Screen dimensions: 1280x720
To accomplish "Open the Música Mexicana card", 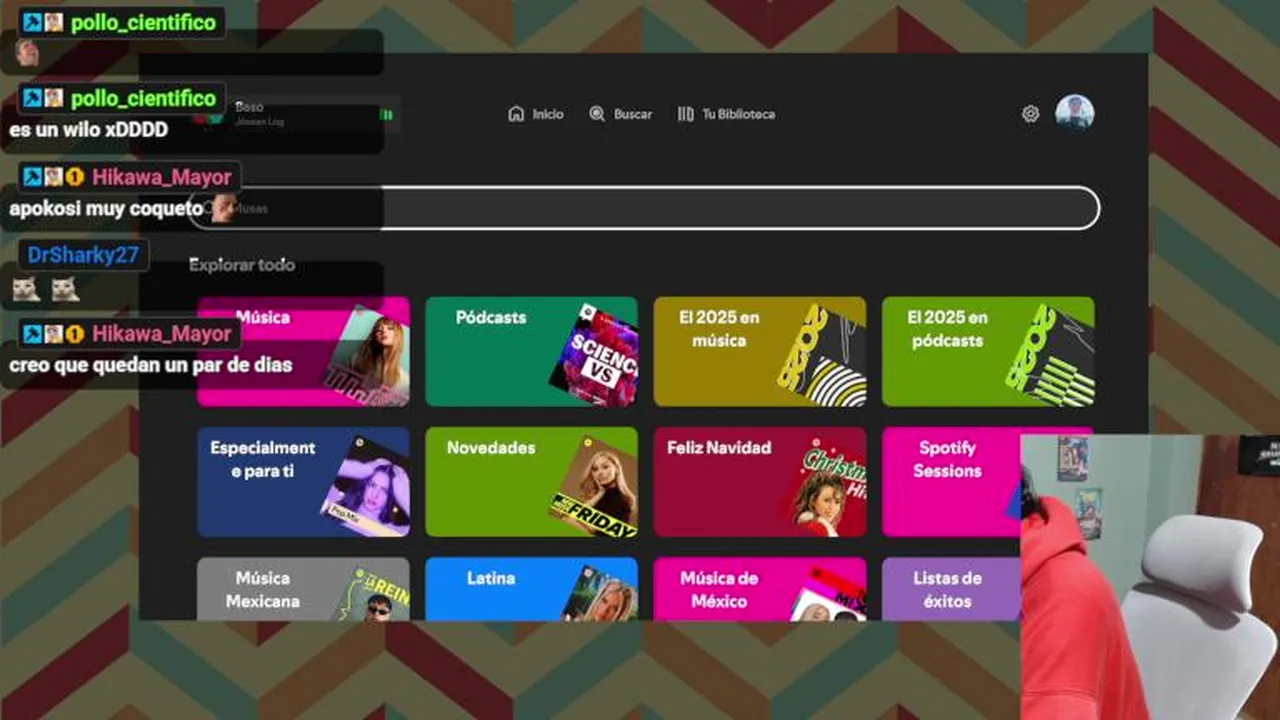I will pos(303,589).
